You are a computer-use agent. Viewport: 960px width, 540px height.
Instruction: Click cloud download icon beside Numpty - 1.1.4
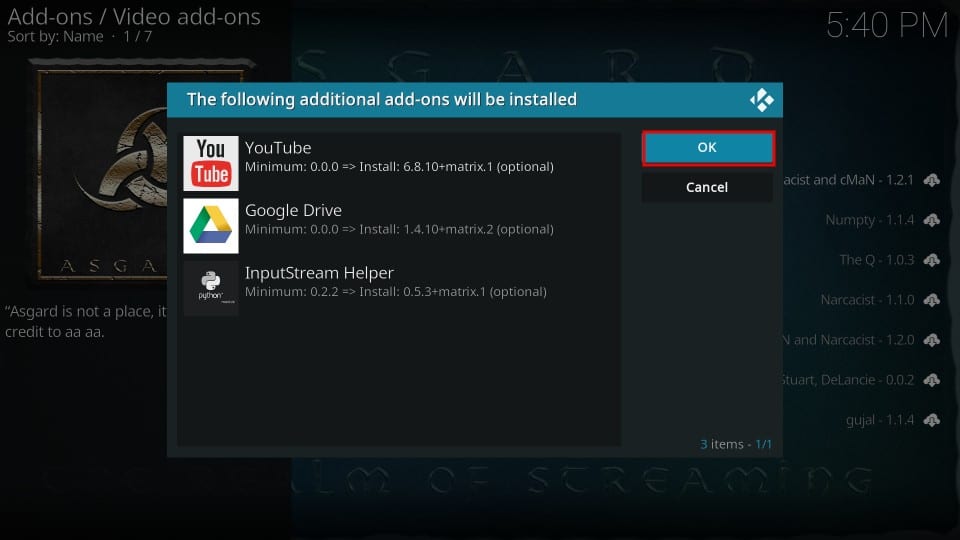[x=932, y=220]
